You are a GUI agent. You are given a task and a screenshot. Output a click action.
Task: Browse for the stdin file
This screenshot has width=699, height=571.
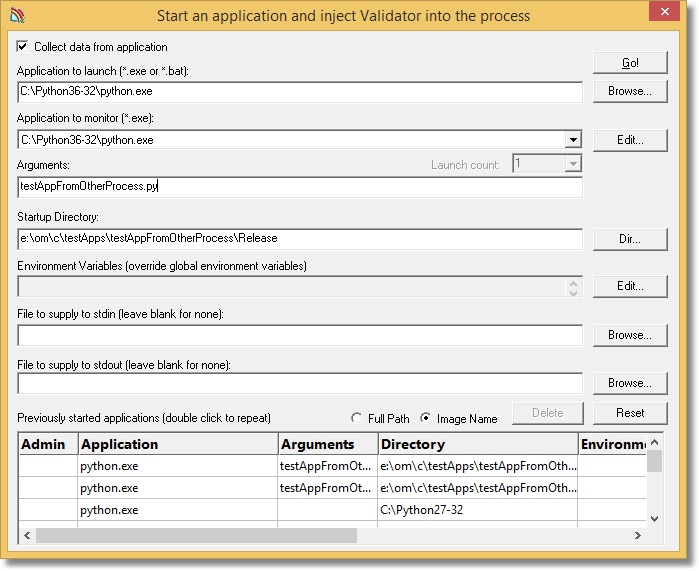[630, 335]
